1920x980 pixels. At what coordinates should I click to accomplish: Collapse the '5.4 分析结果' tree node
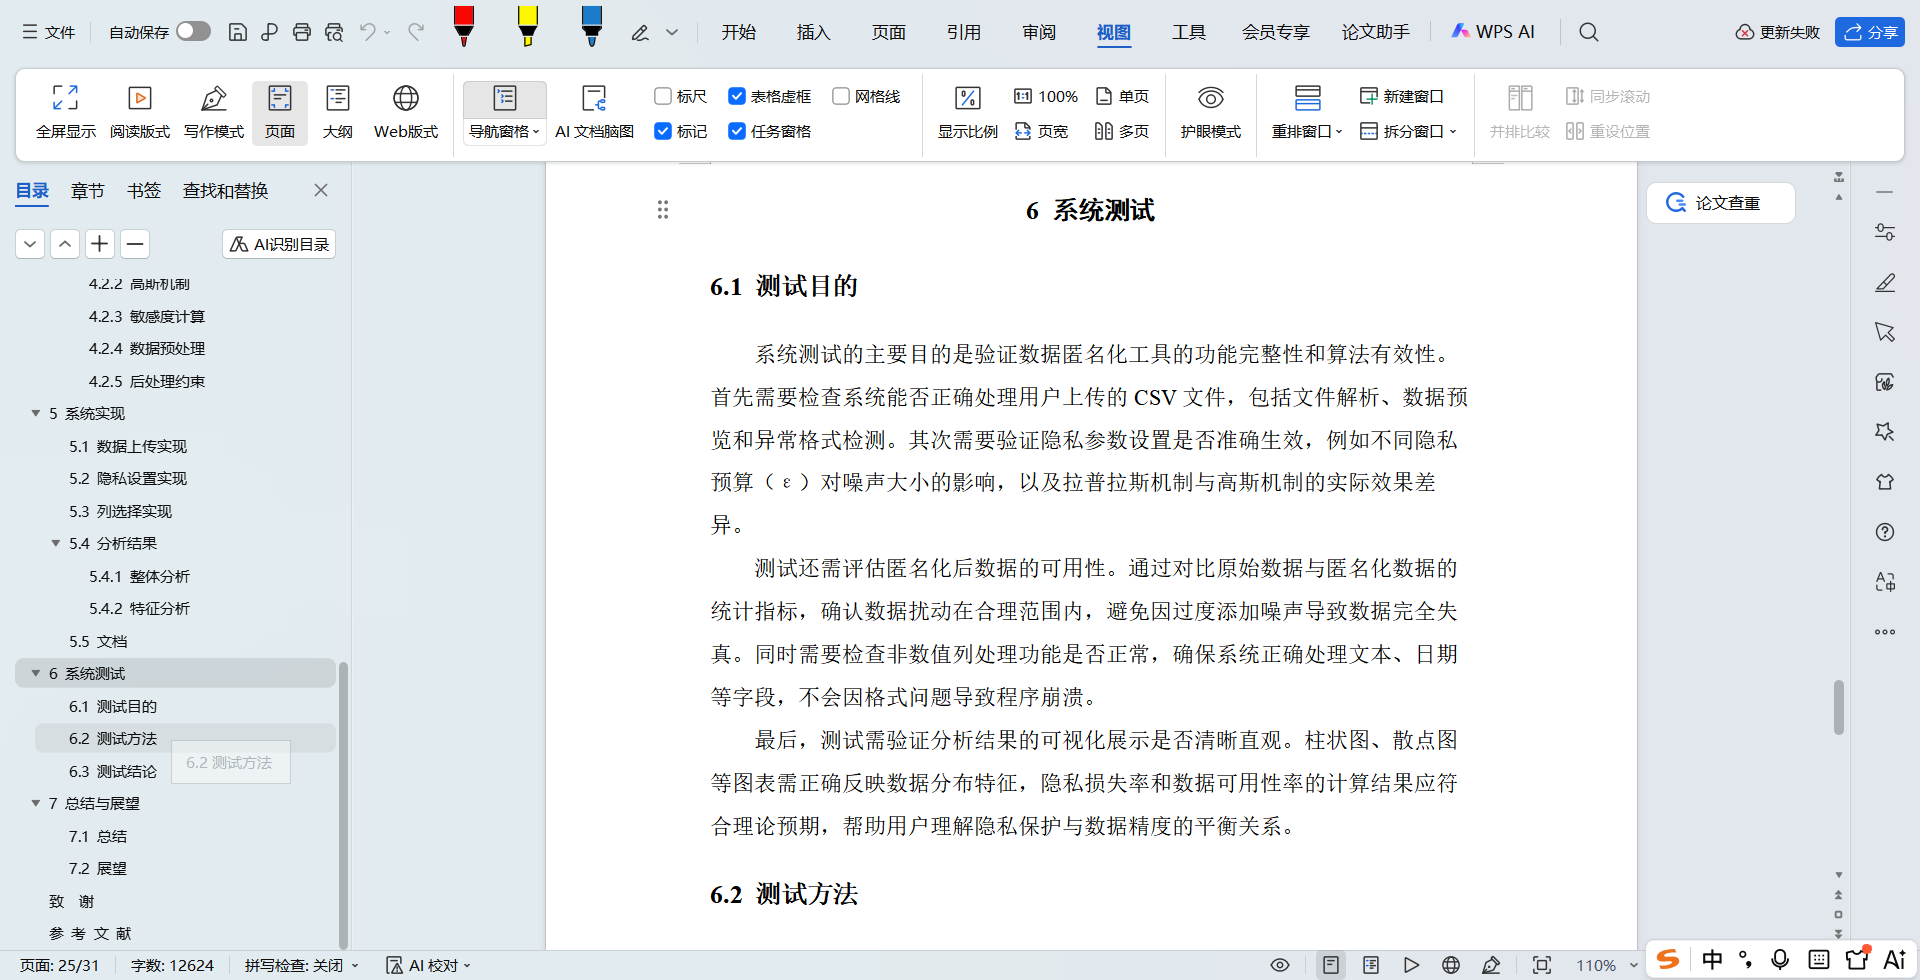pos(56,543)
